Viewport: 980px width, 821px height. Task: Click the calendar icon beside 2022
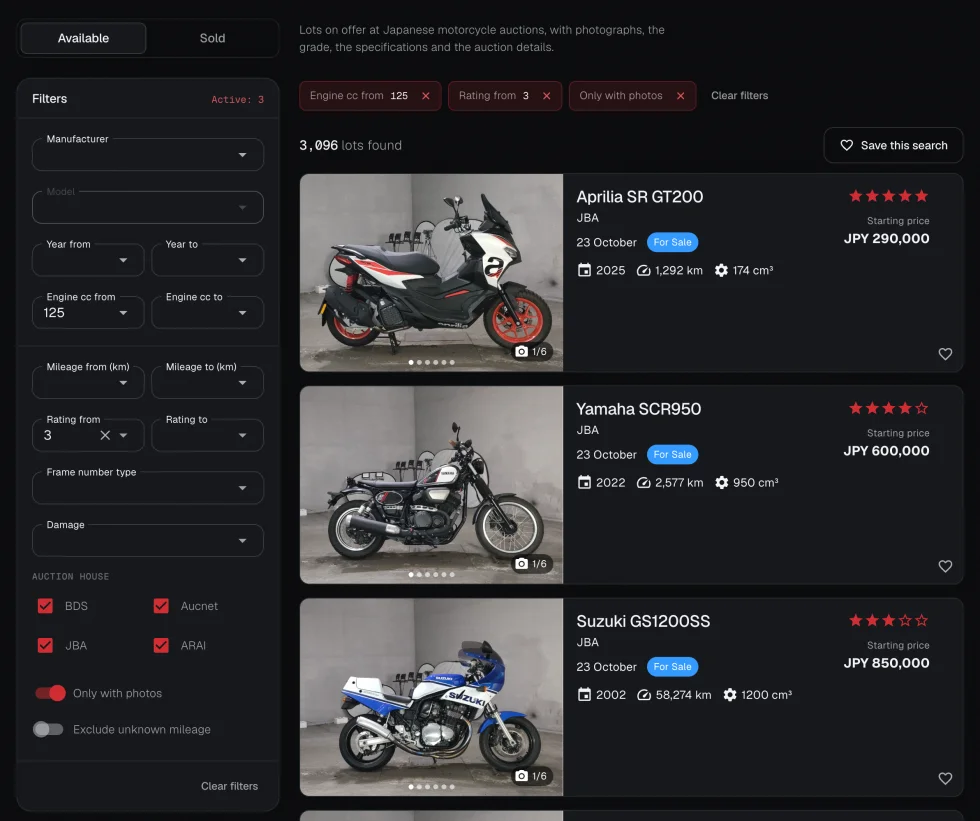coord(584,482)
